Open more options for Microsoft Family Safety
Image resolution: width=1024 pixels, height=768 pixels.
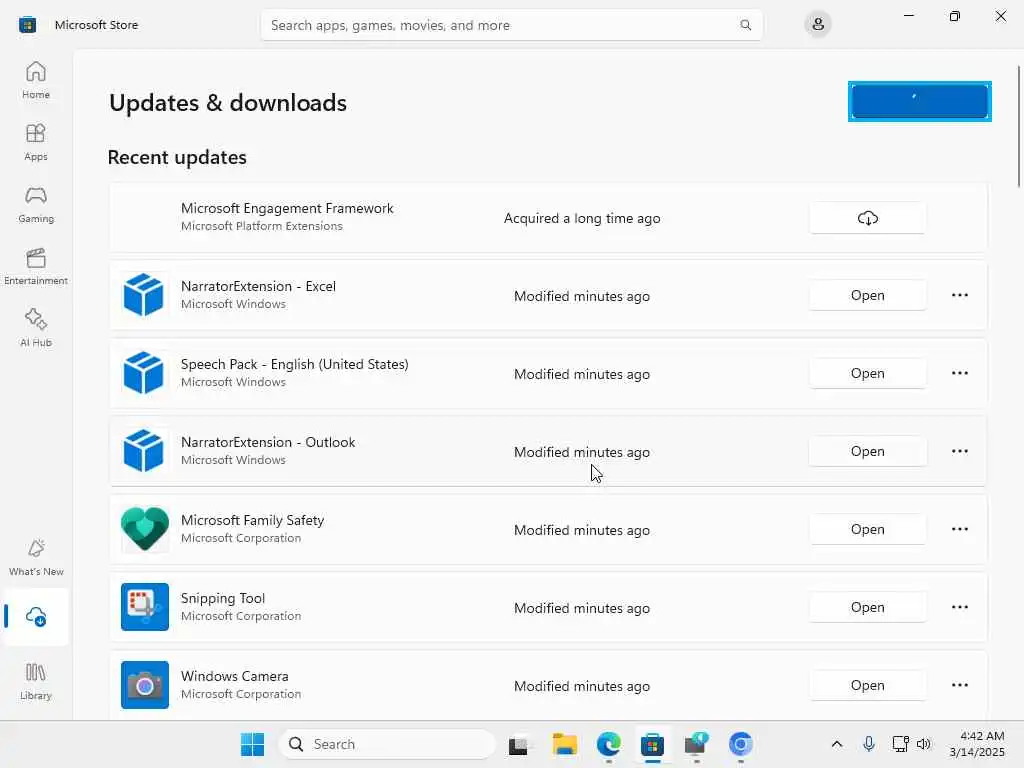(959, 529)
